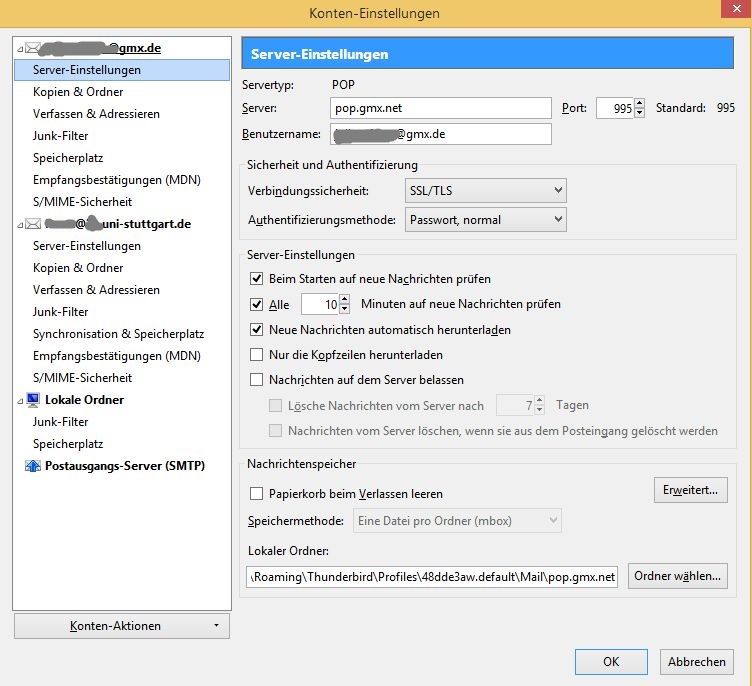Check 'Nachrichten vom Server löschen, wenn gelöscht'

[275, 430]
